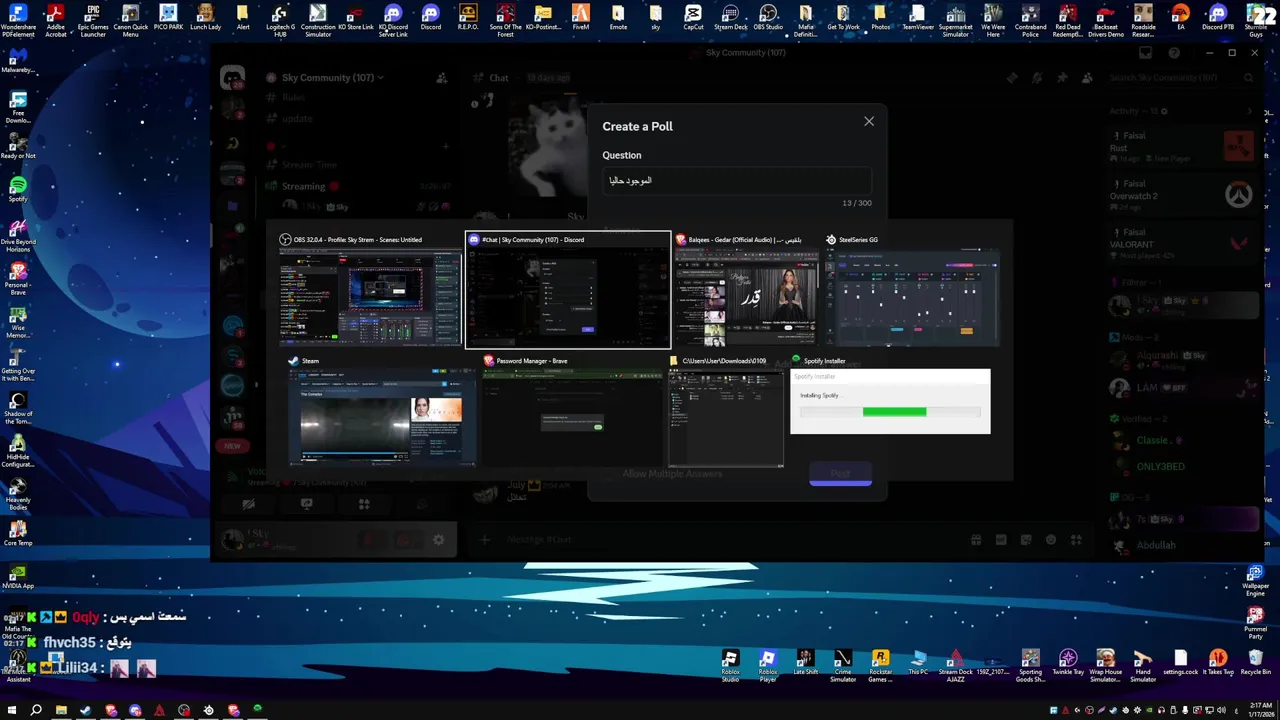Image resolution: width=1280 pixels, height=720 pixels.
Task: Select the Steam window thumbnail
Action: [382, 410]
